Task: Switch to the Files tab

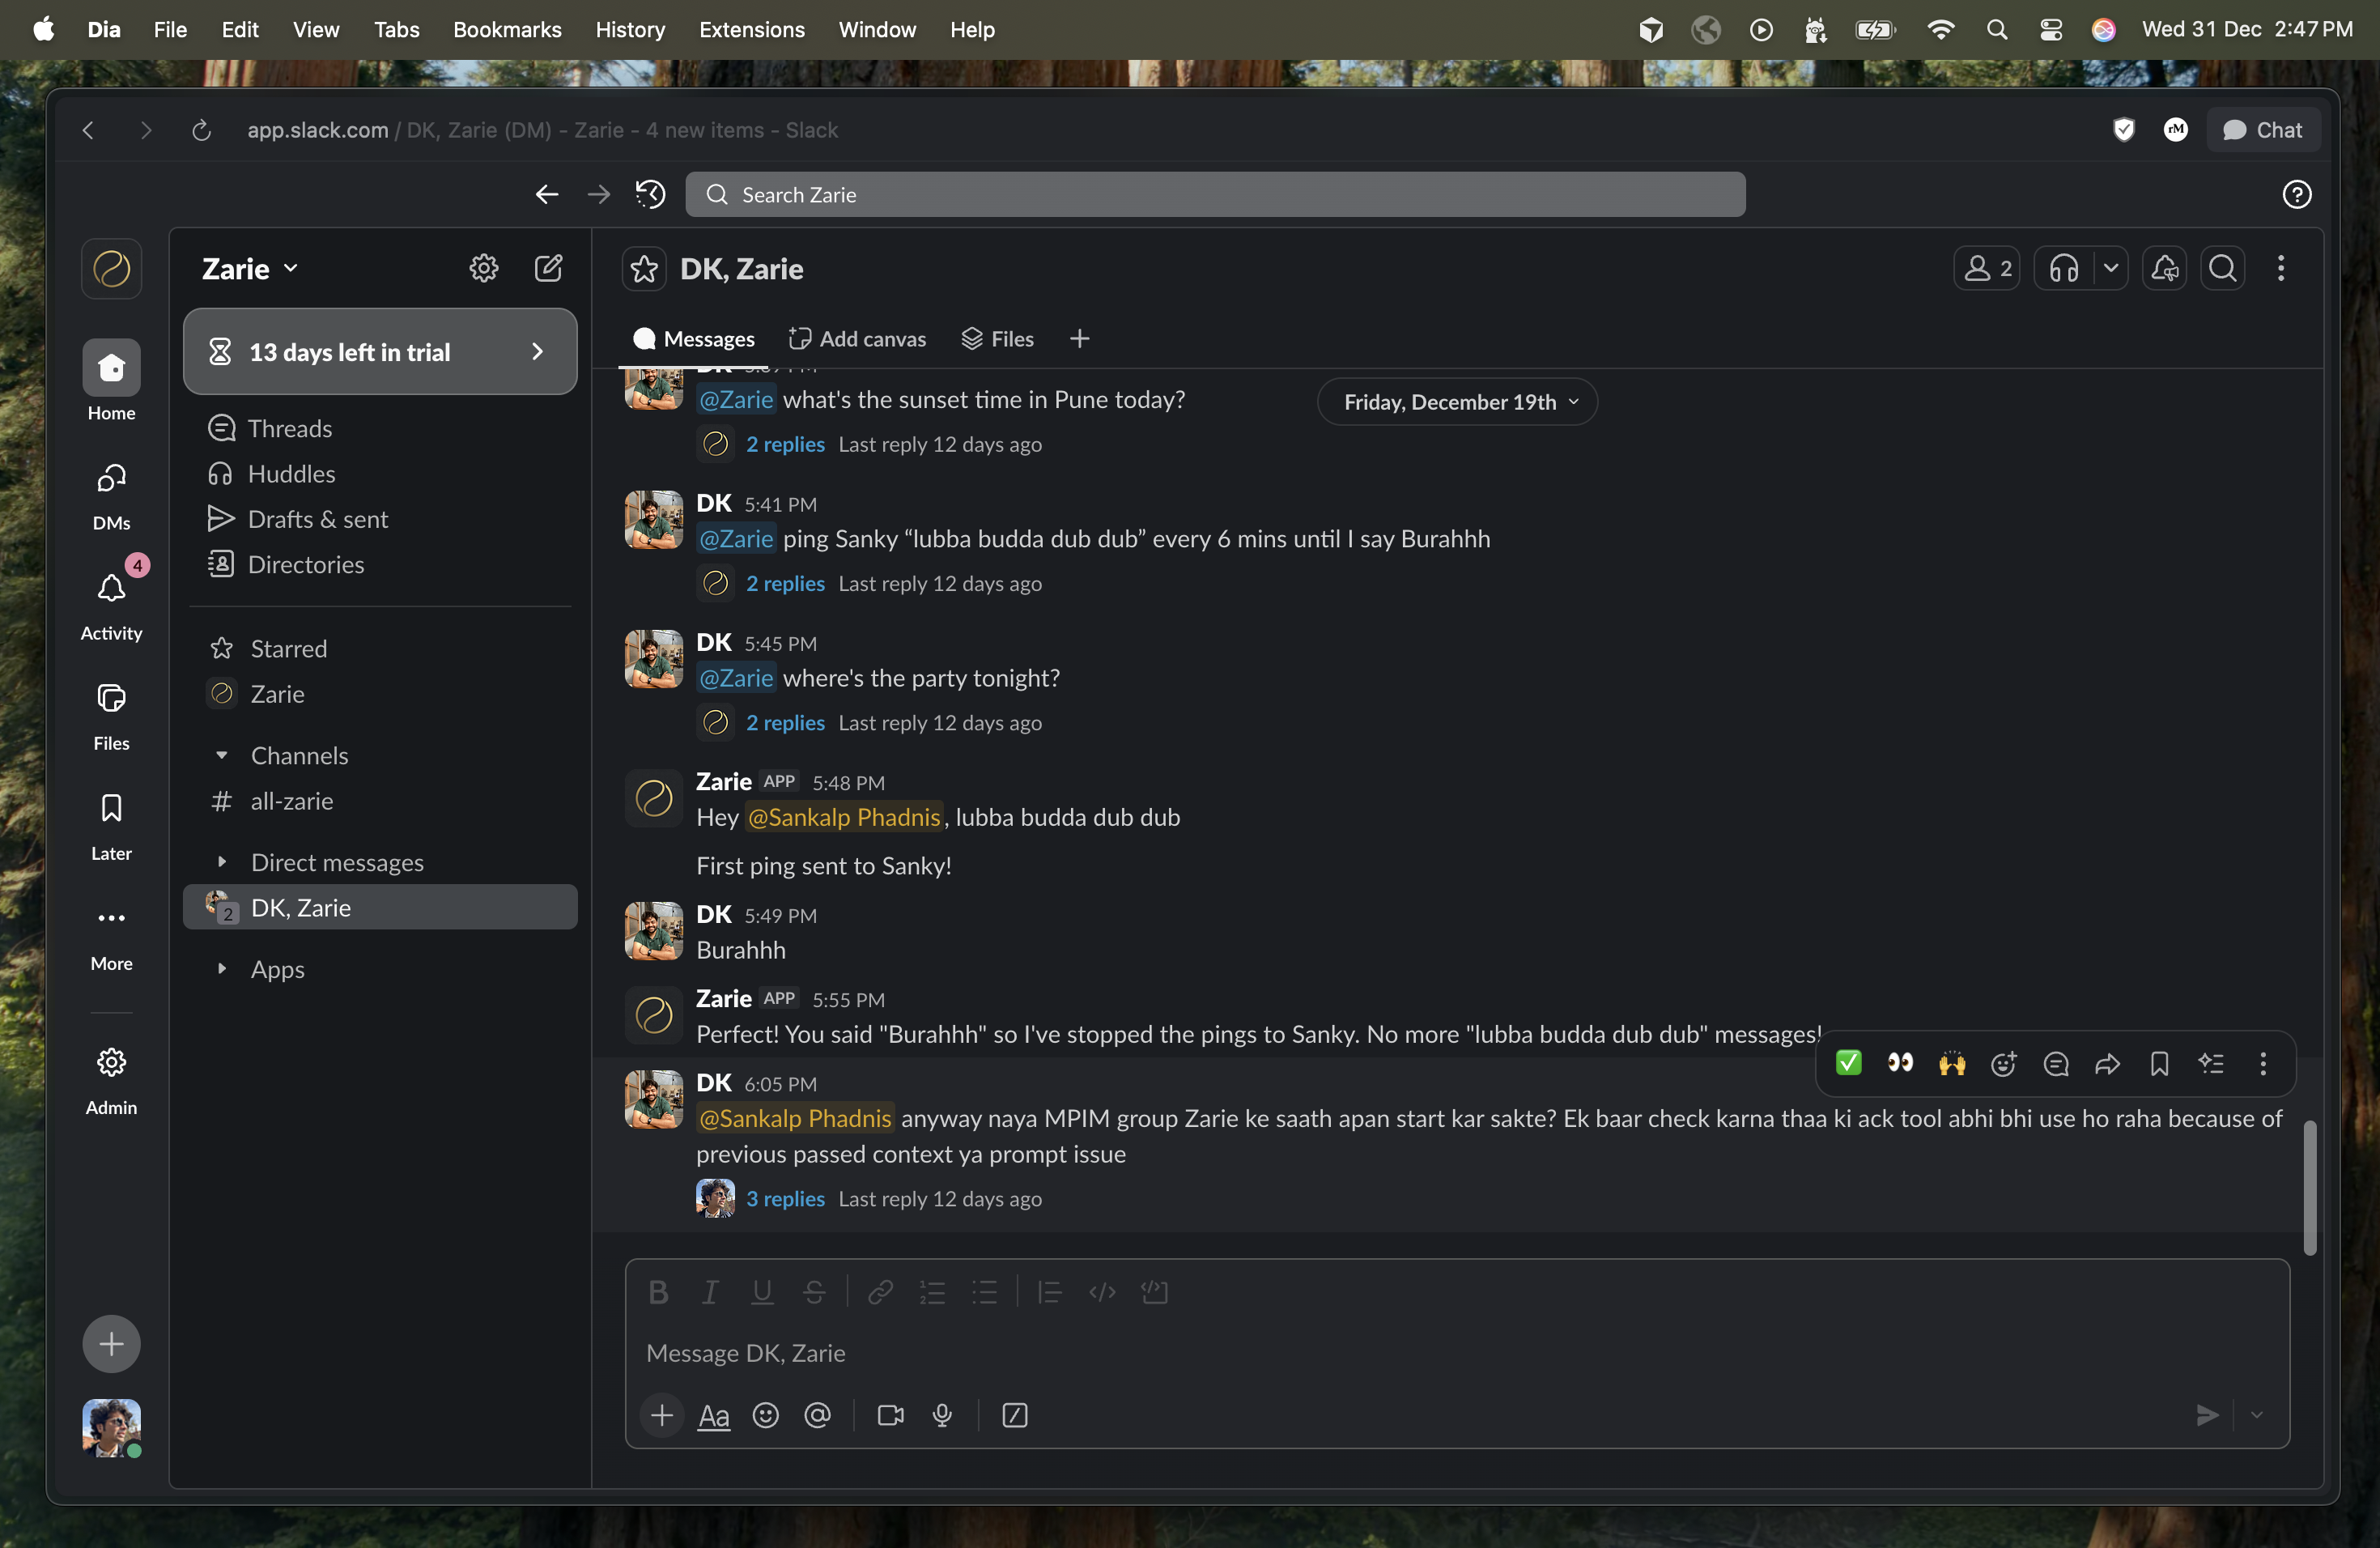Action: coord(998,339)
